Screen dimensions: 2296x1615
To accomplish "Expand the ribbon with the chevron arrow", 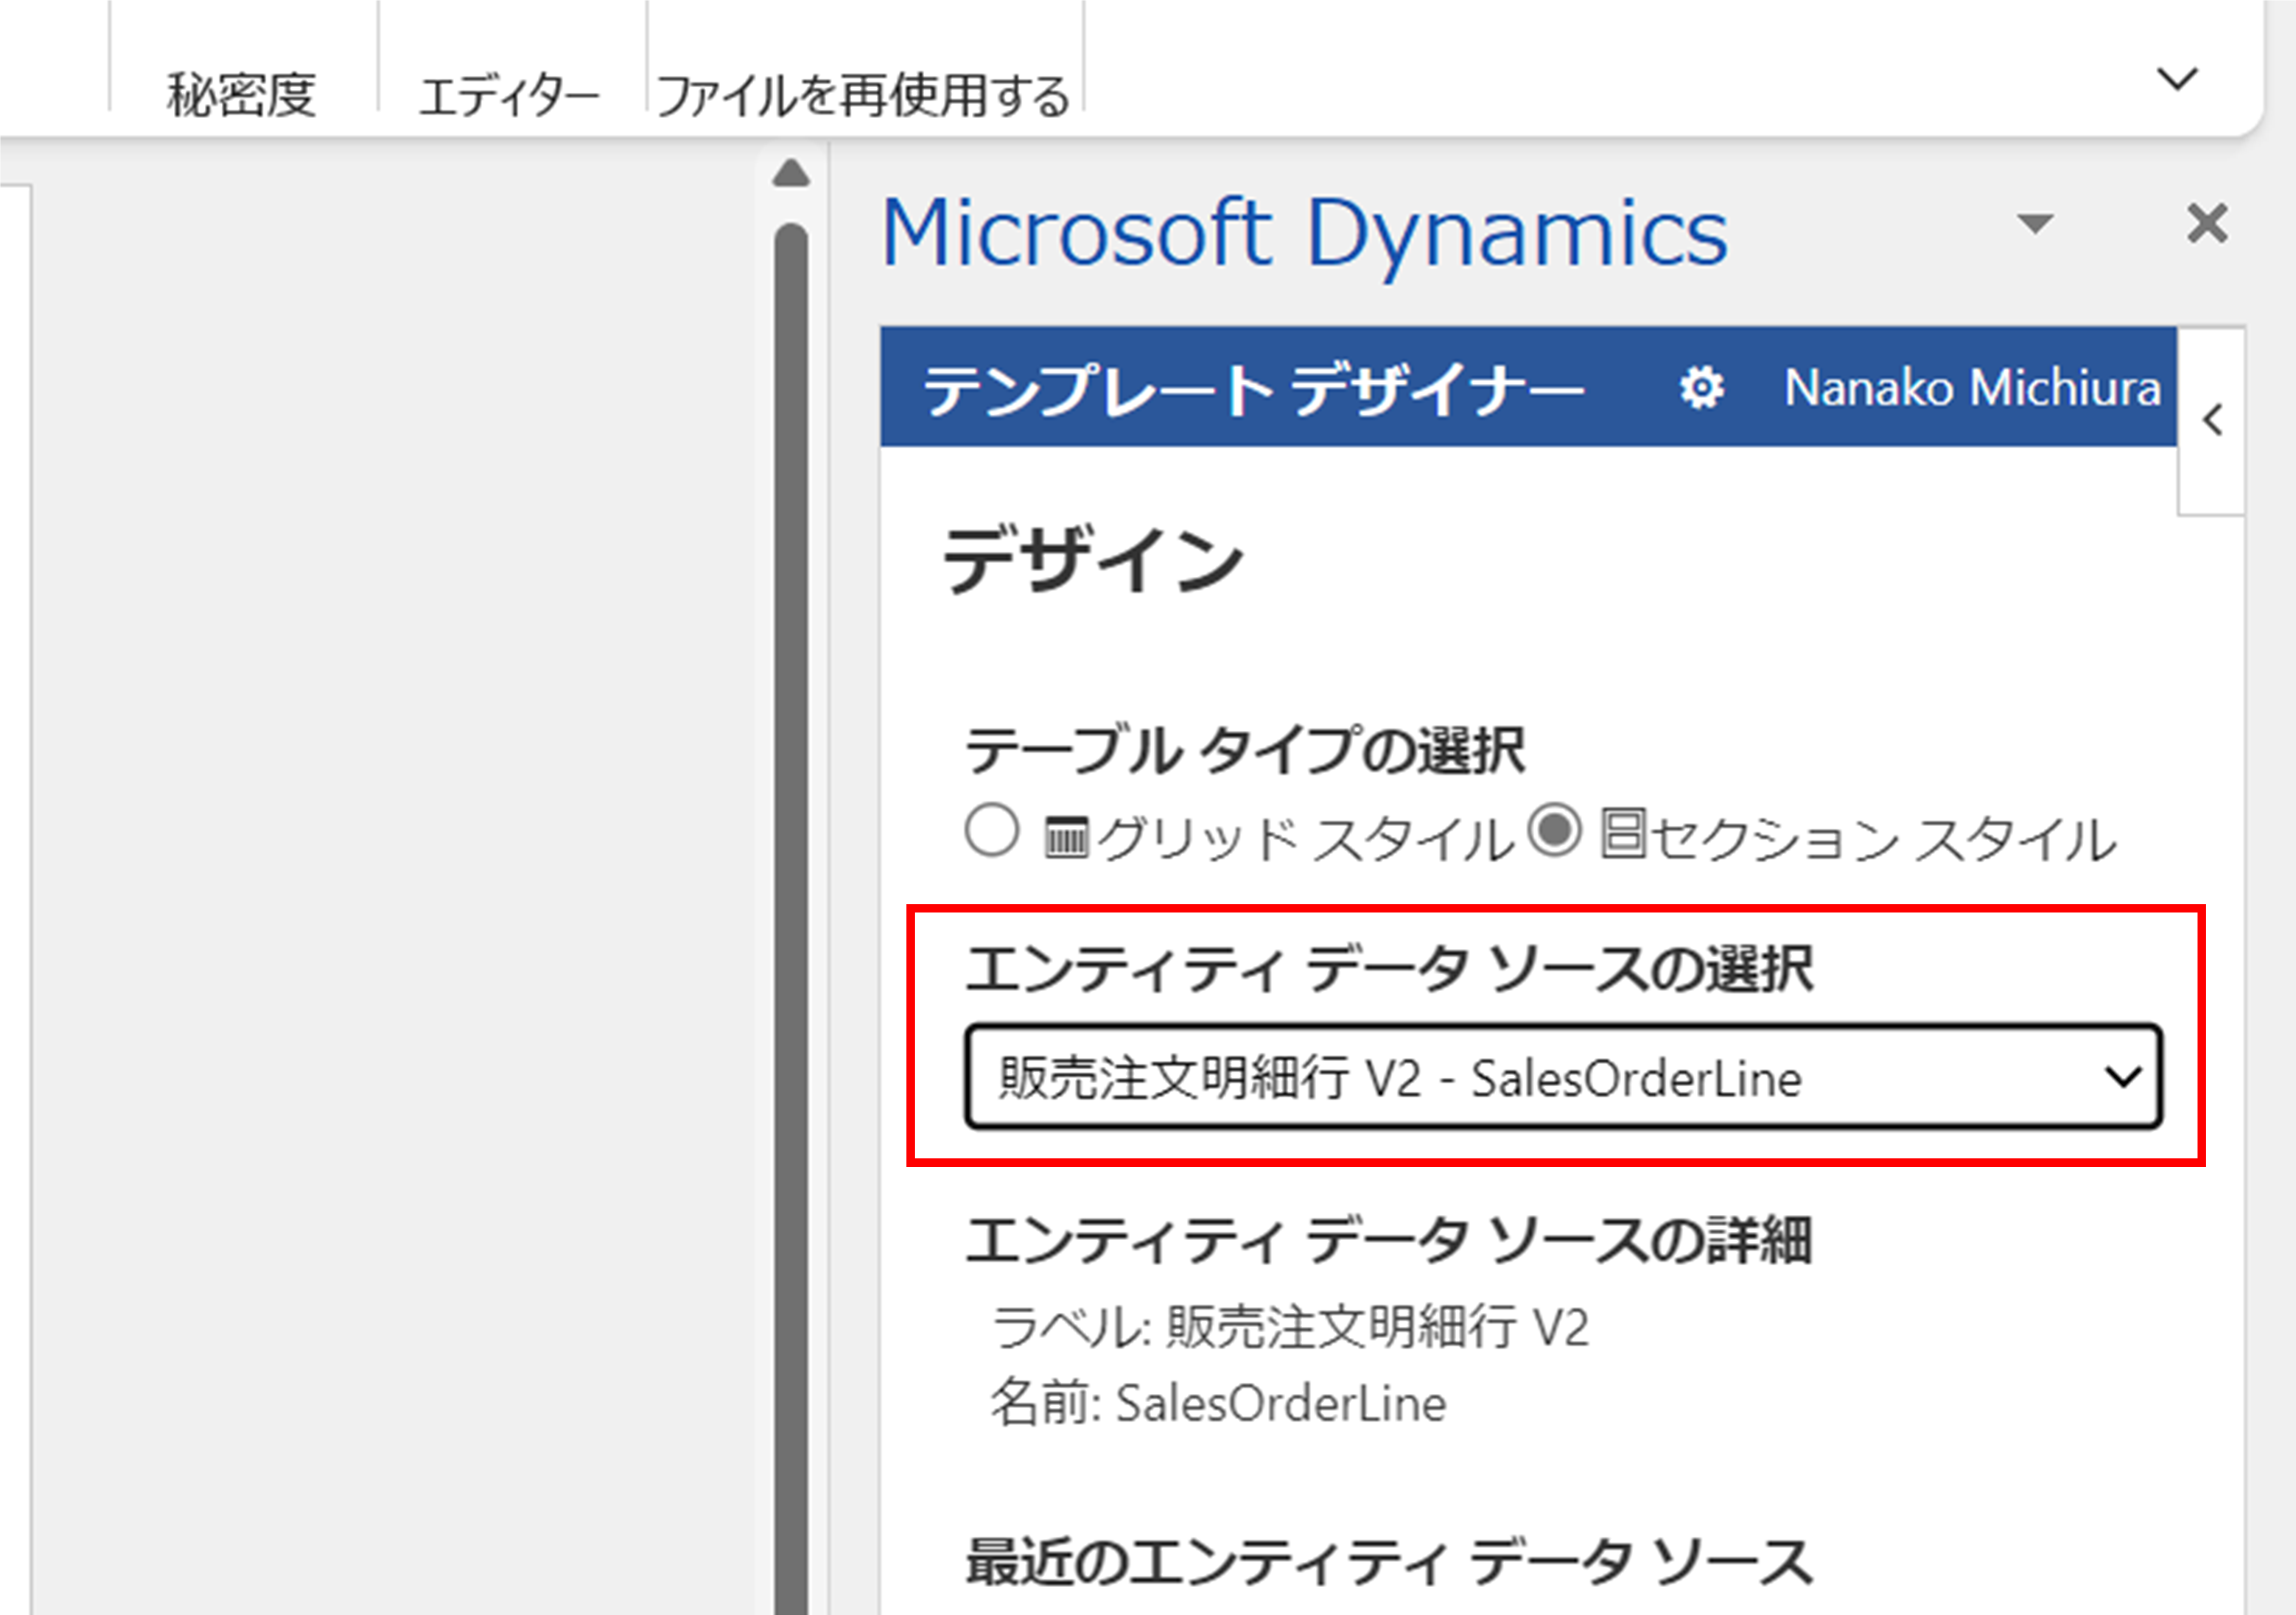I will click(2177, 78).
